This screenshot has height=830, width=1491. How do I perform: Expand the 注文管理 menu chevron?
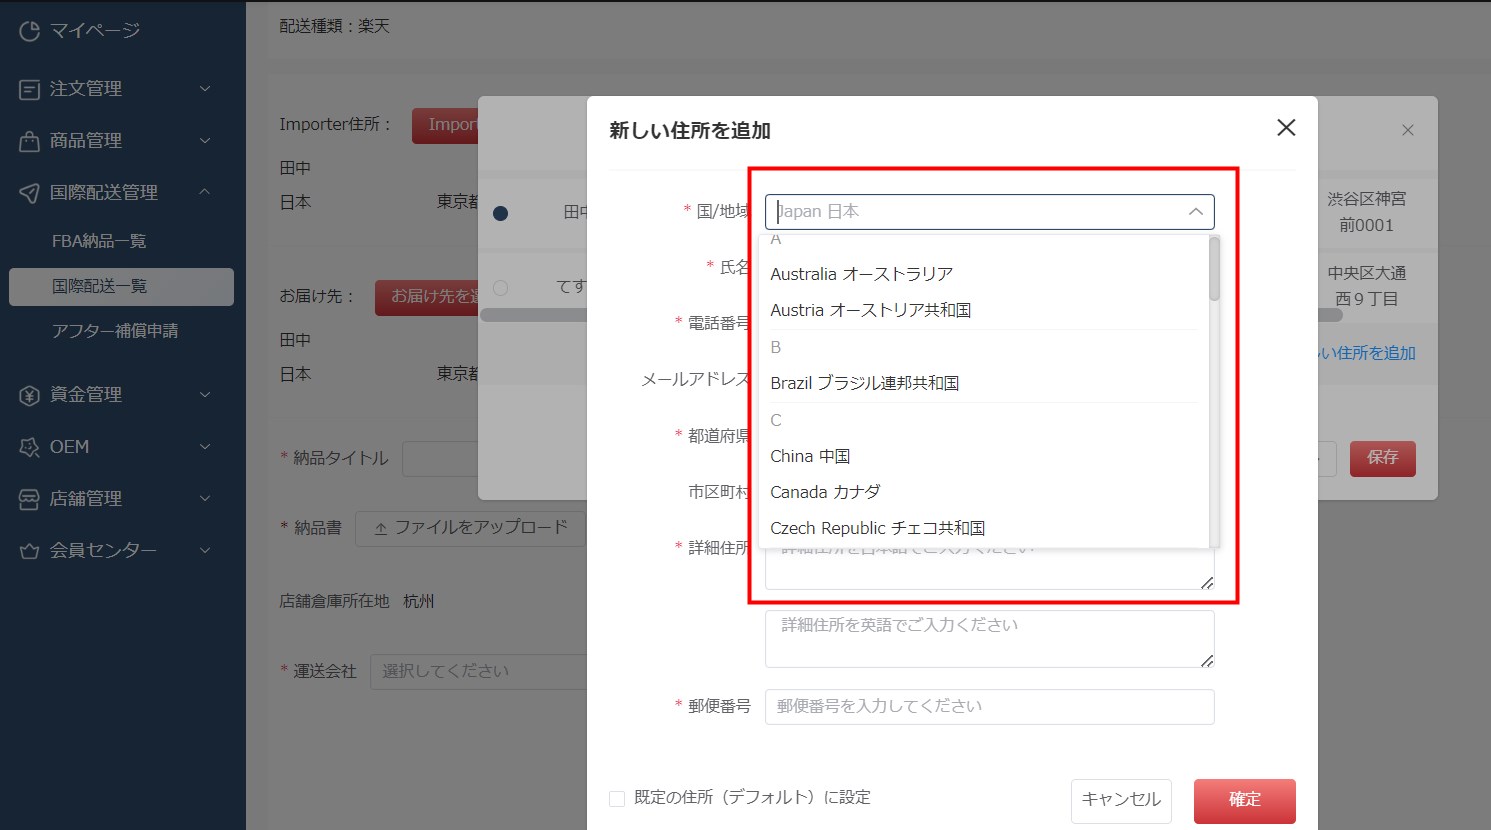pos(205,89)
